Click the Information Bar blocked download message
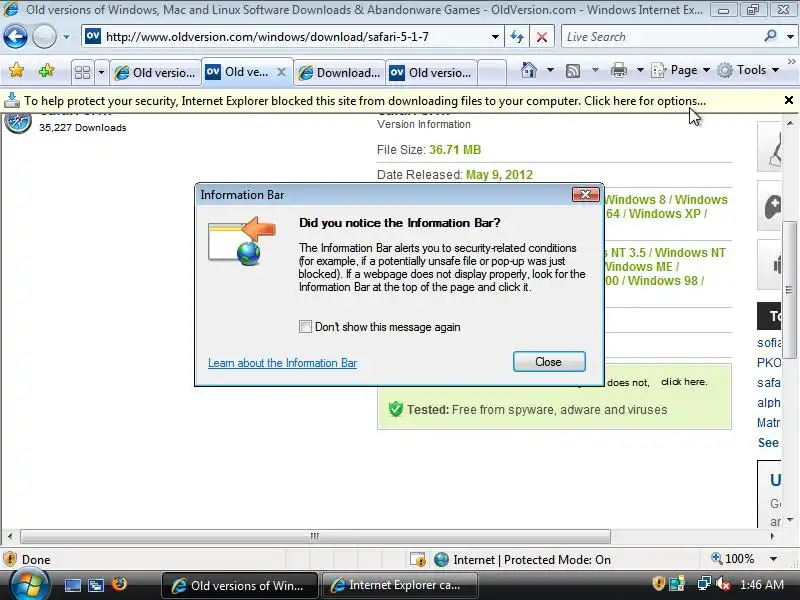 point(365,101)
